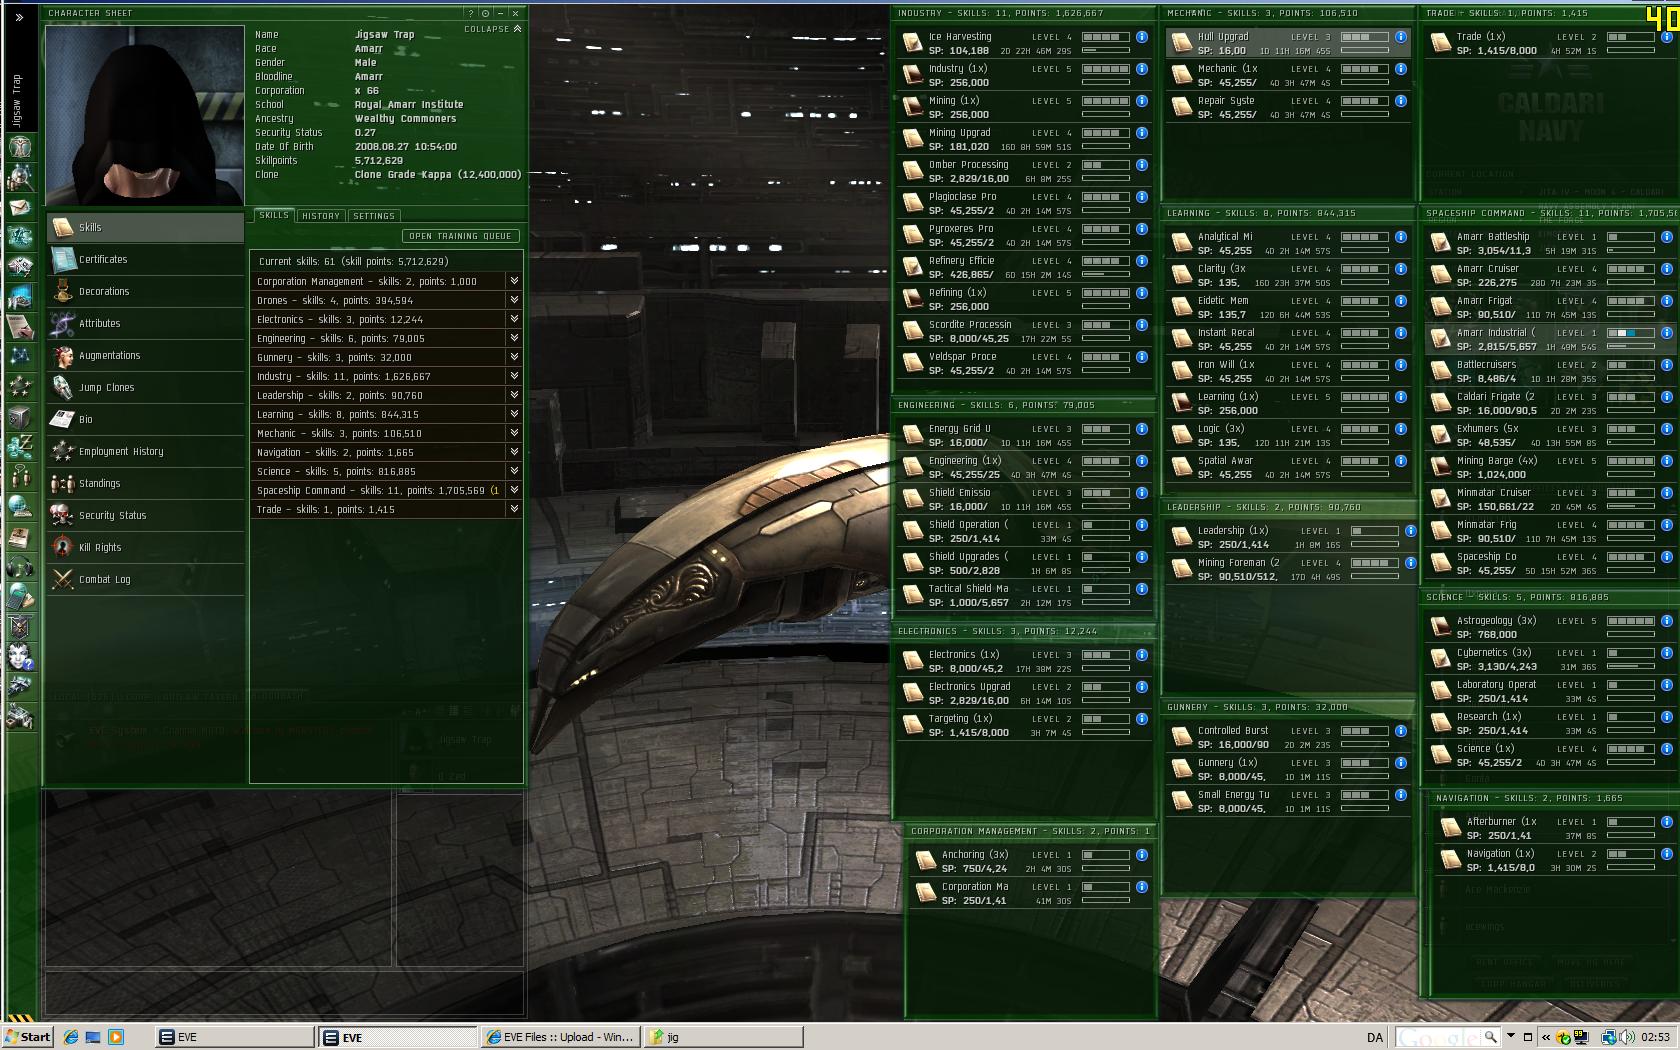Click the taskbar clock showing 02:53
This screenshot has width=1680, height=1050.
1655,1037
